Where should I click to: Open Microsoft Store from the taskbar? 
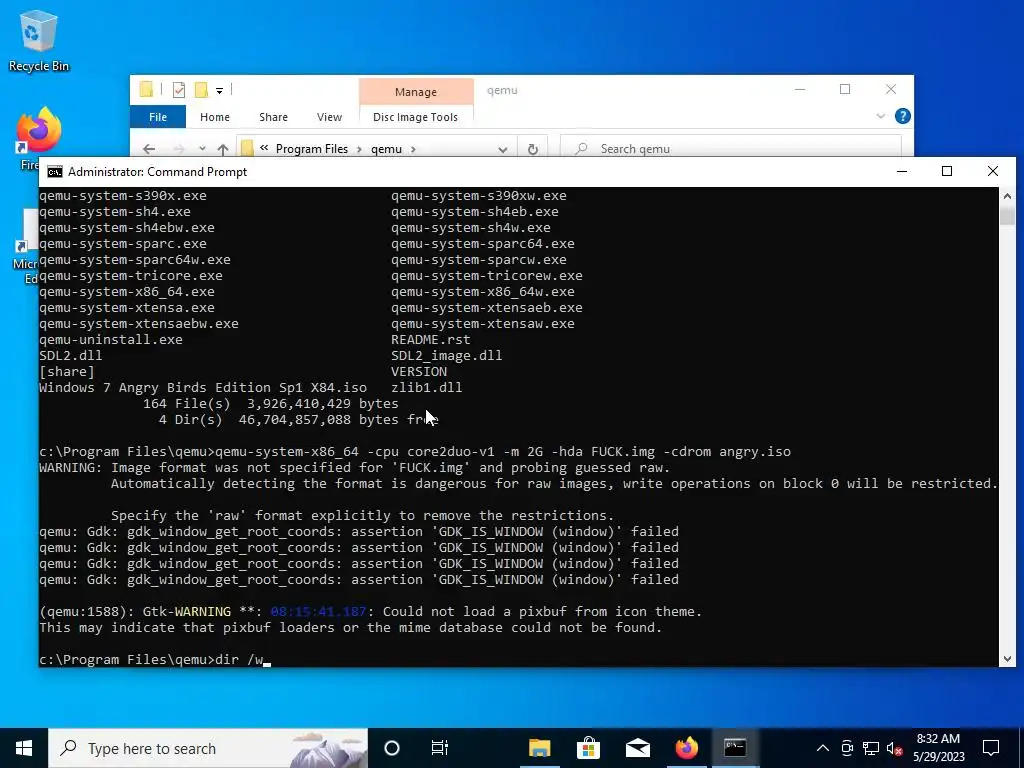coord(588,748)
